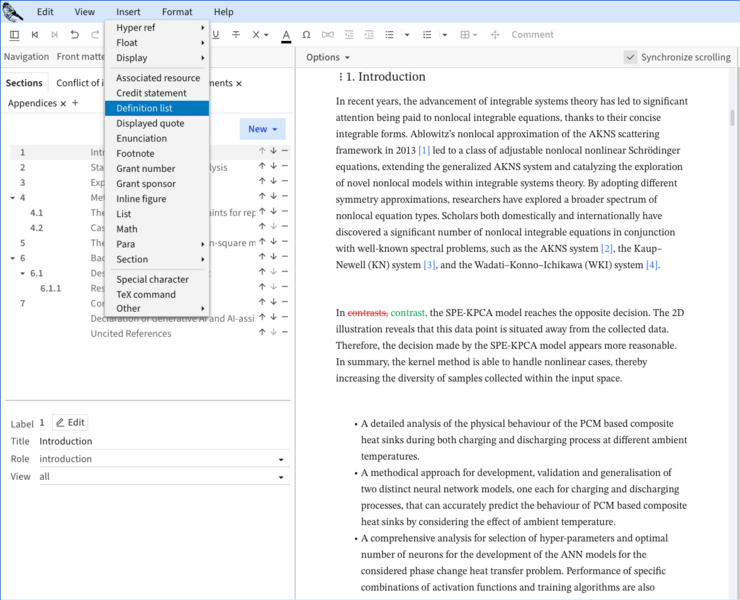Viewport: 740px width, 600px height.
Task: Choose Definition list menu item
Action: [x=157, y=108]
